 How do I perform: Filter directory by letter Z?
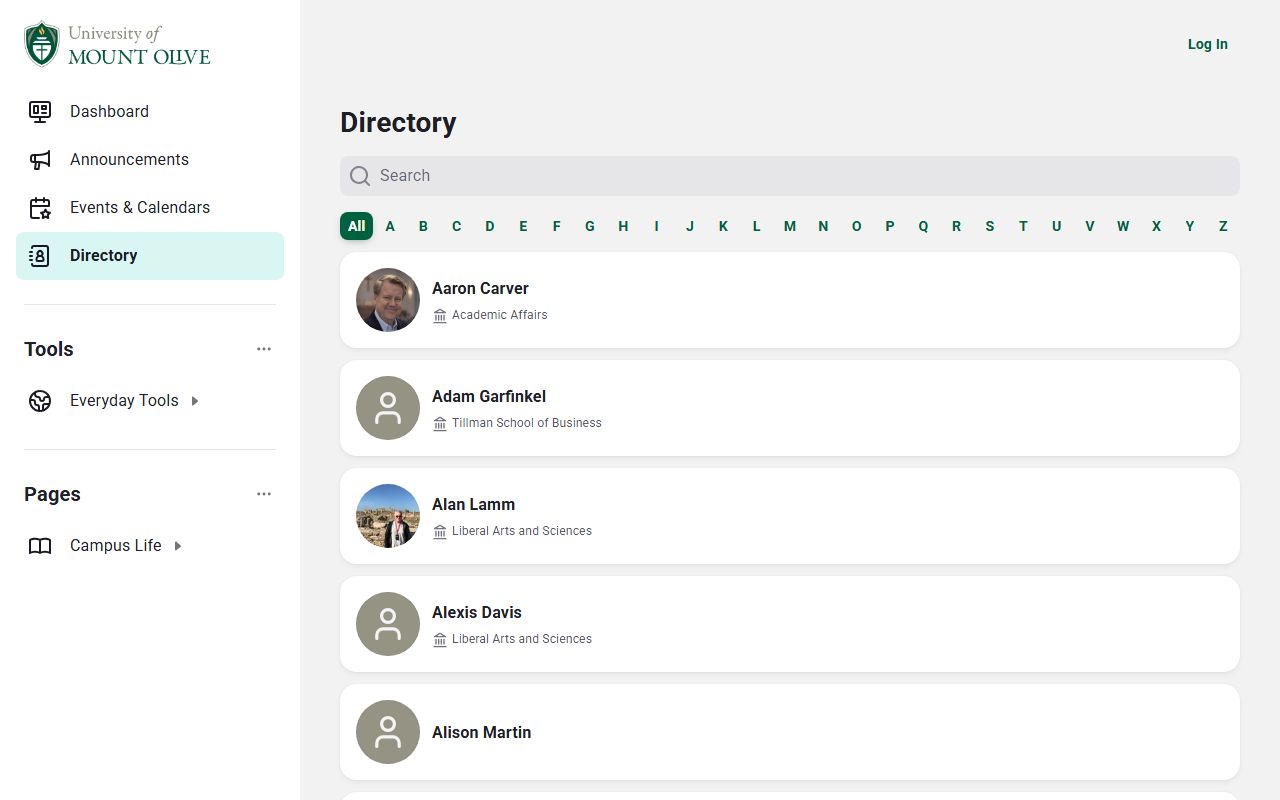tap(1223, 226)
